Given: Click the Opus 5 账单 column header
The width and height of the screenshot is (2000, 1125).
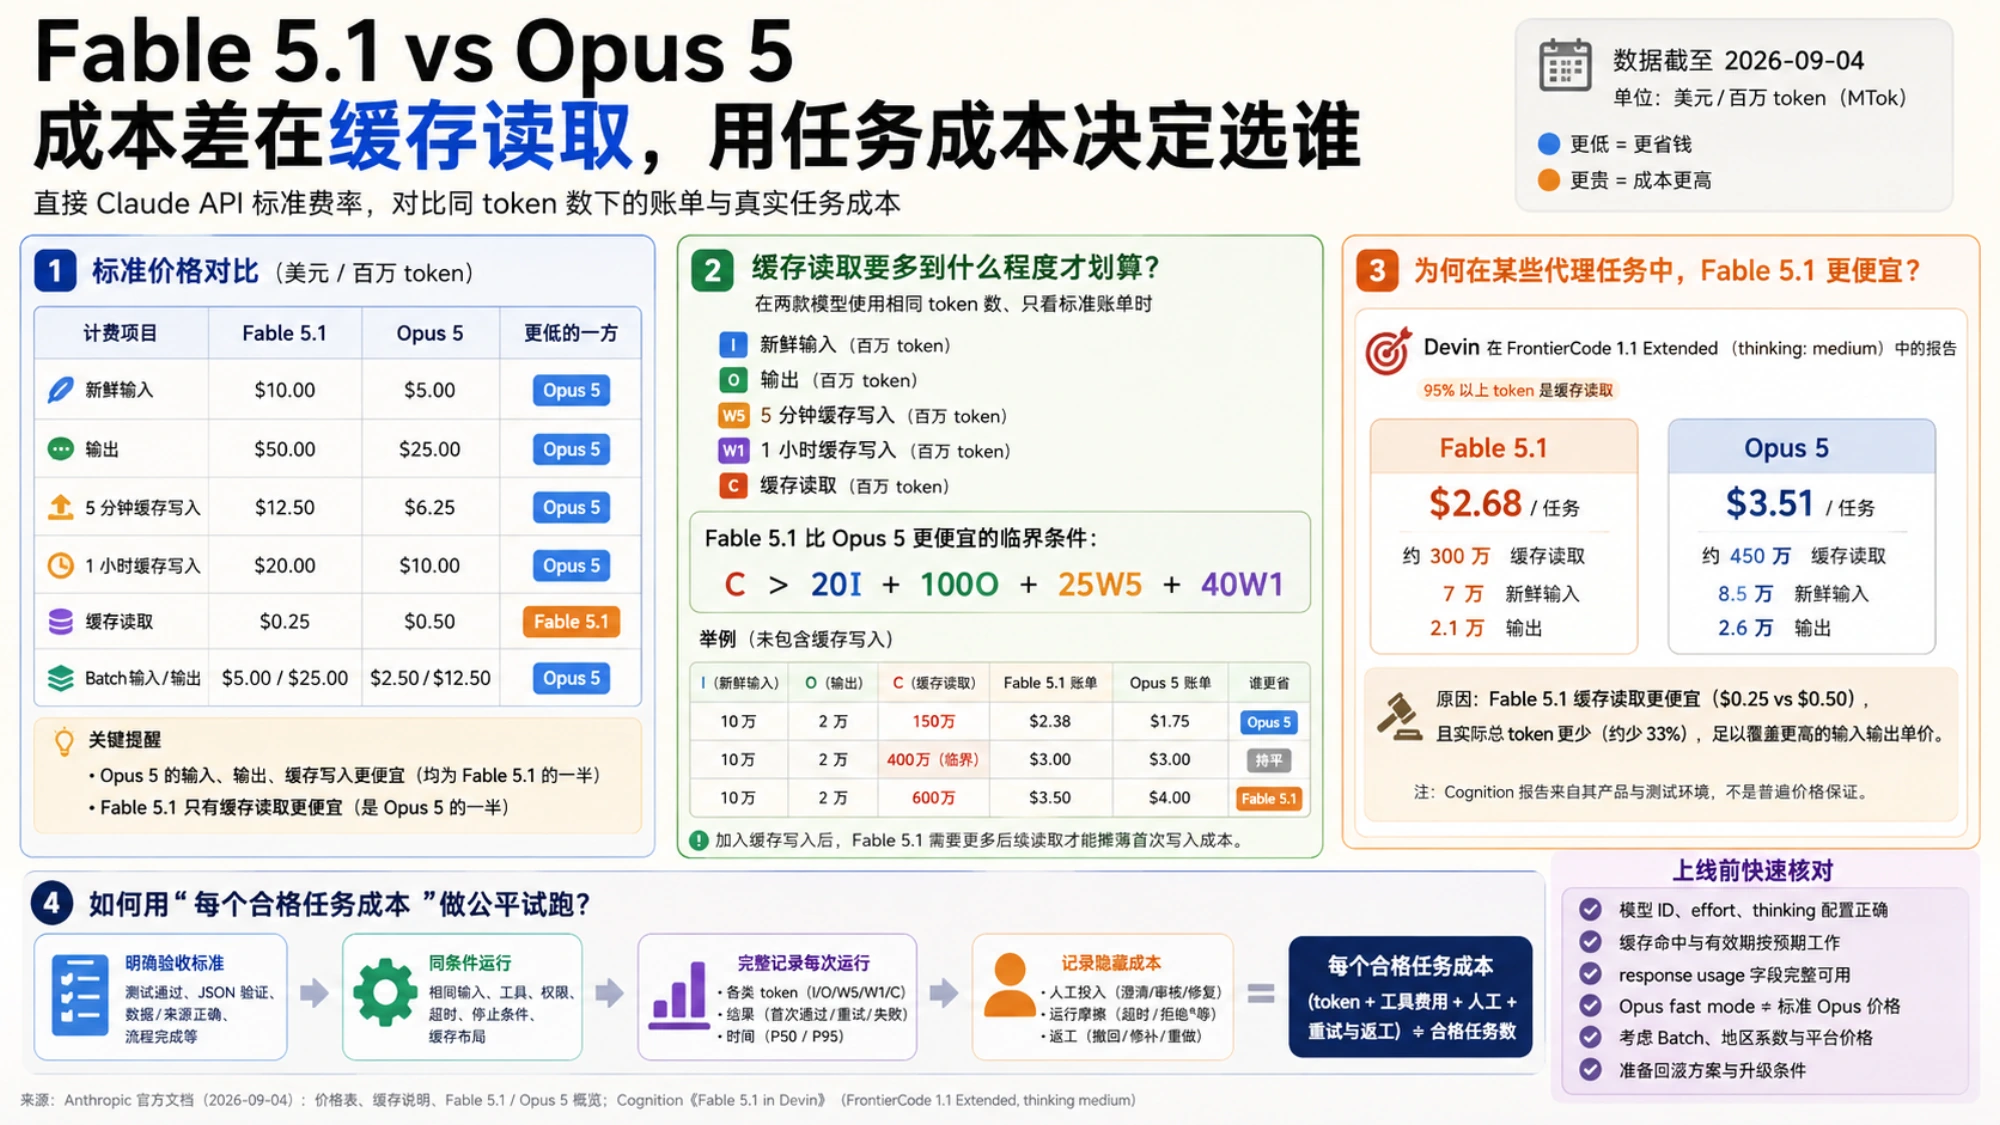Looking at the screenshot, I should tap(1170, 683).
